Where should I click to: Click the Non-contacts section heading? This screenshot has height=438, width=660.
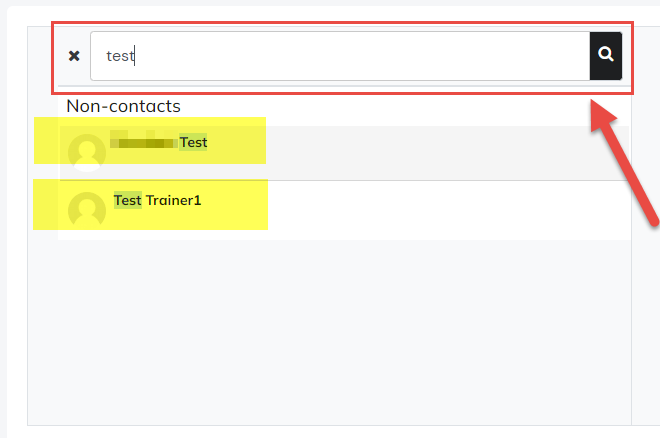pos(123,106)
